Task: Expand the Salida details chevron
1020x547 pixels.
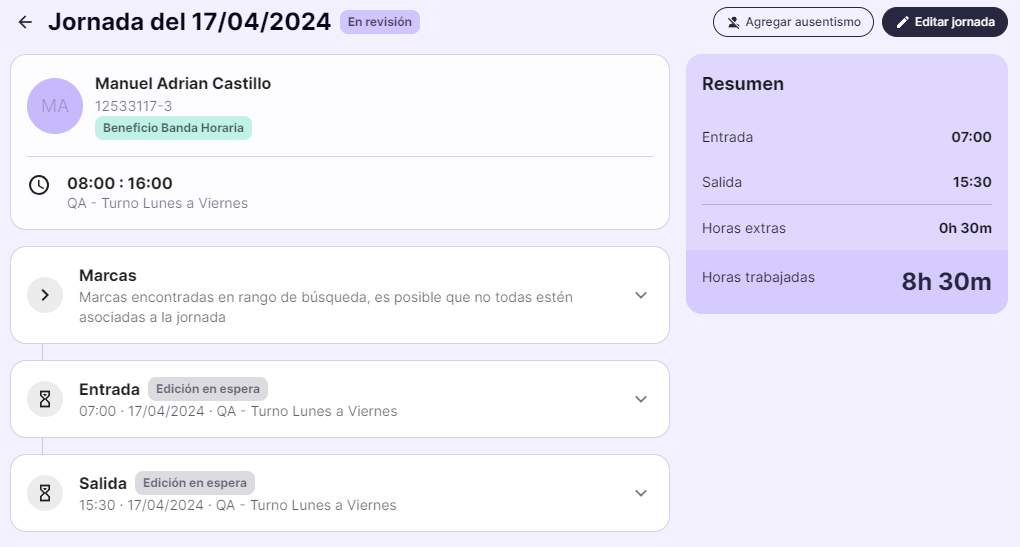Action: 641,493
